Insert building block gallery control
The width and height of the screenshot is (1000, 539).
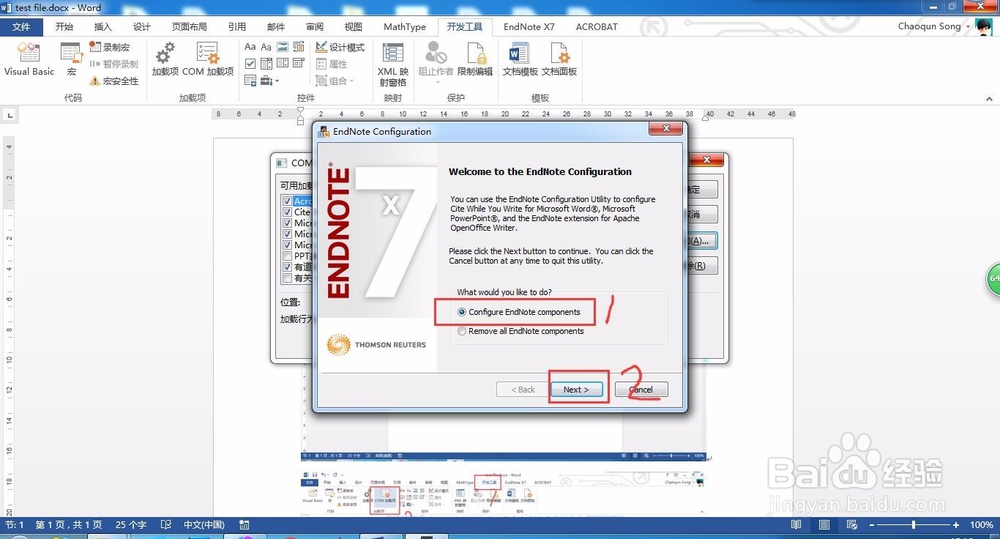[x=298, y=47]
